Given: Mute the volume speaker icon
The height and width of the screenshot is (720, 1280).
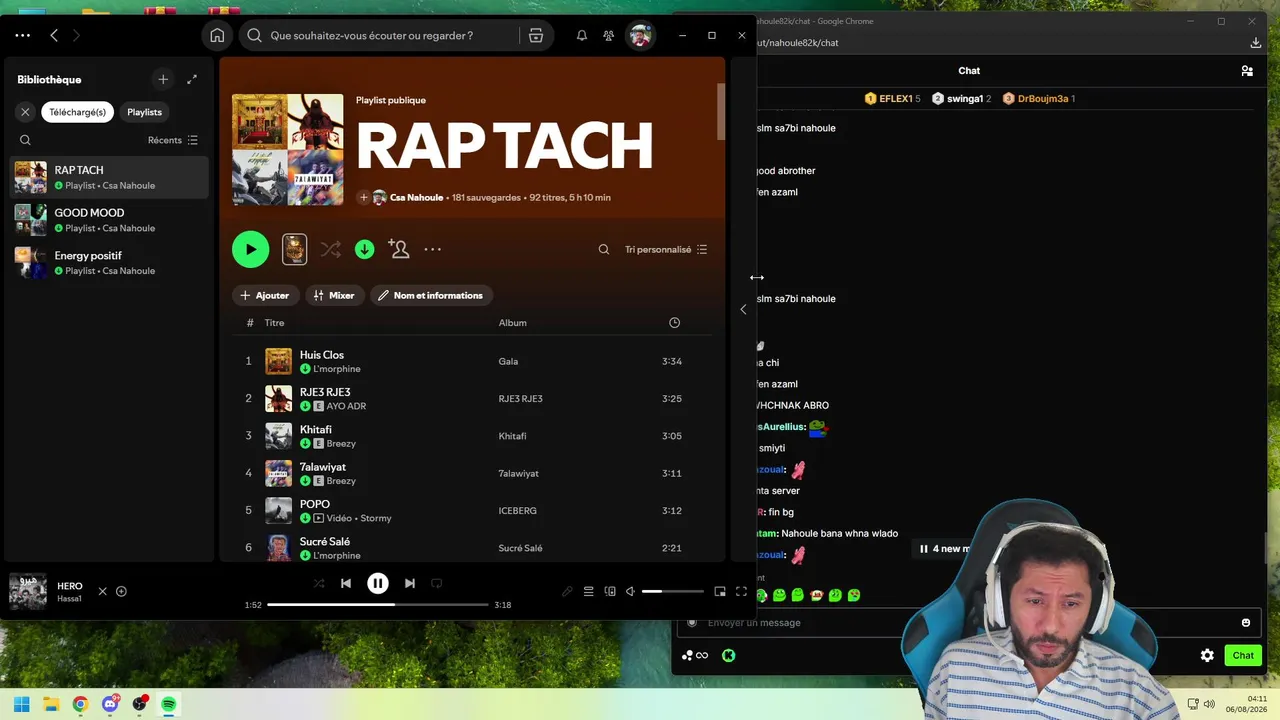Looking at the screenshot, I should (630, 591).
